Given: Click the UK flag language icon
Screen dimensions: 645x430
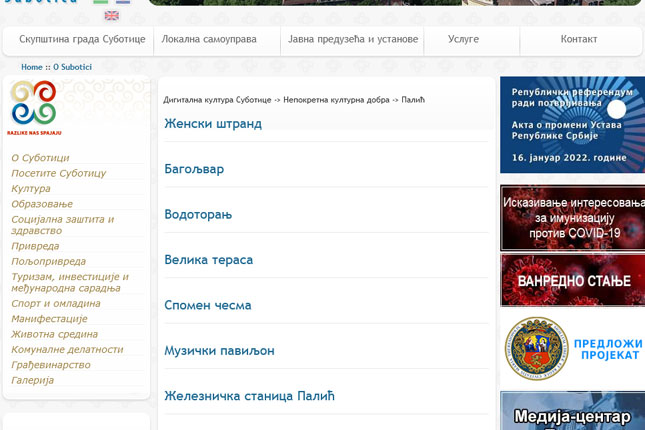Looking at the screenshot, I should (112, 15).
